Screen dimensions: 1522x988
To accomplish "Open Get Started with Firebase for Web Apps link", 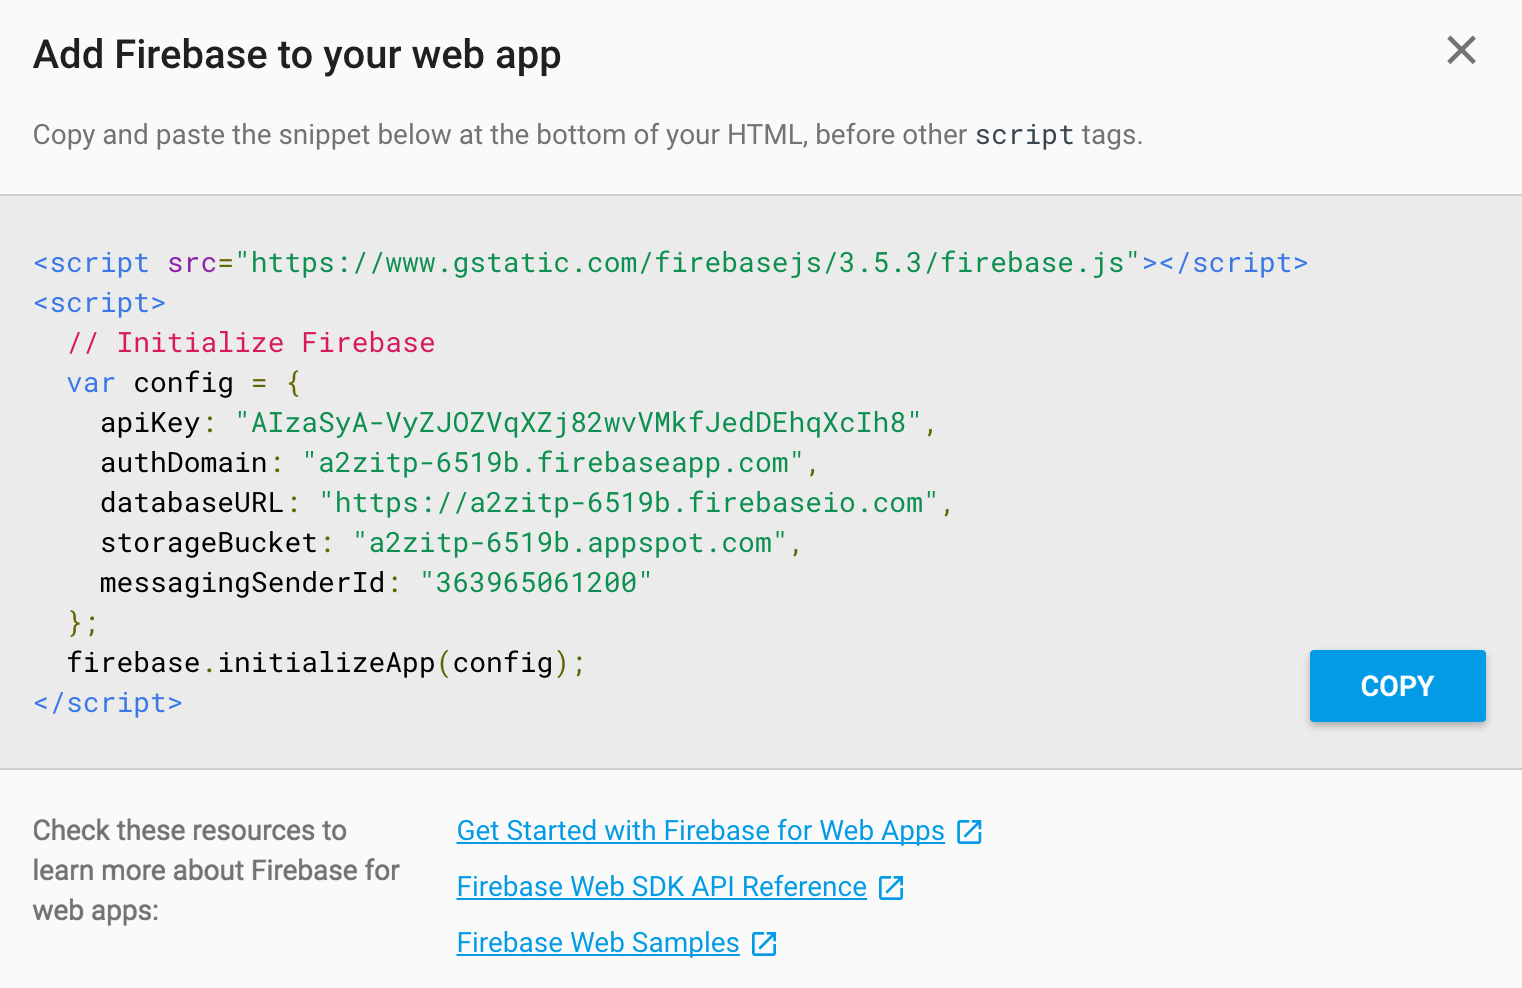I will pyautogui.click(x=700, y=831).
